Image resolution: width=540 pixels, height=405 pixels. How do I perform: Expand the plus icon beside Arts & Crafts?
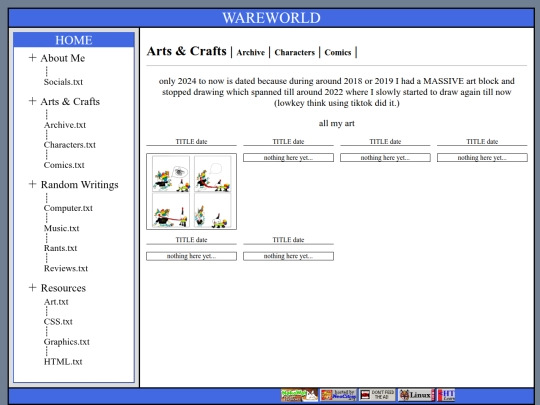coord(32,101)
